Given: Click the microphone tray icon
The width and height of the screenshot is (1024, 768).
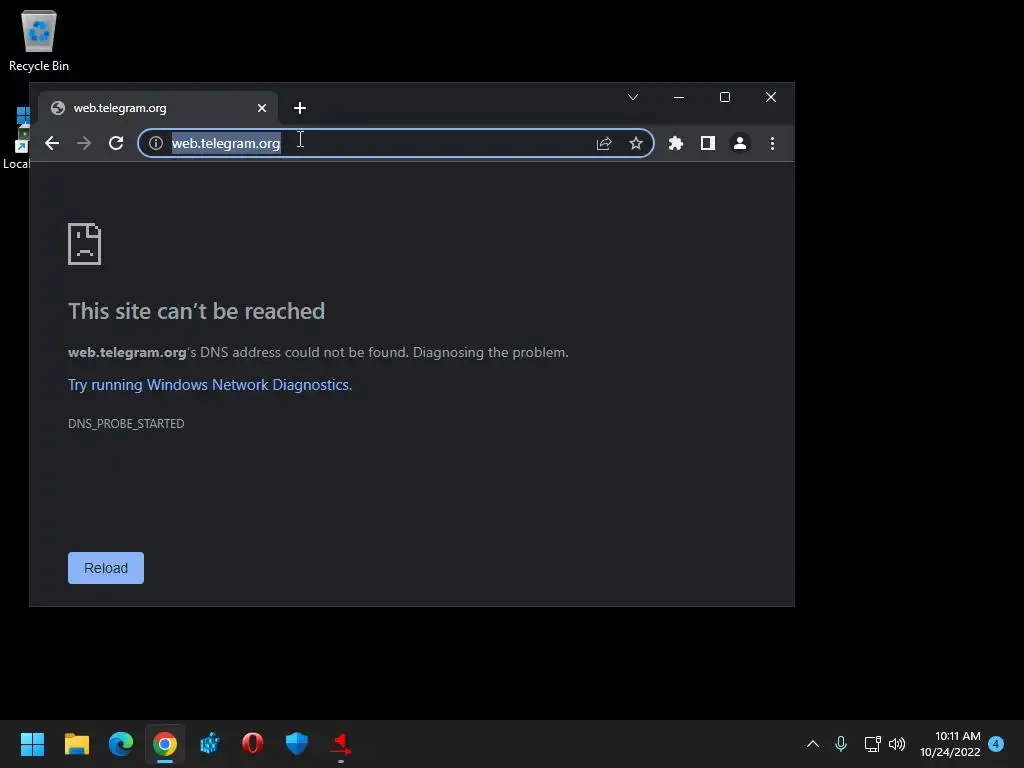Looking at the screenshot, I should coord(841,744).
